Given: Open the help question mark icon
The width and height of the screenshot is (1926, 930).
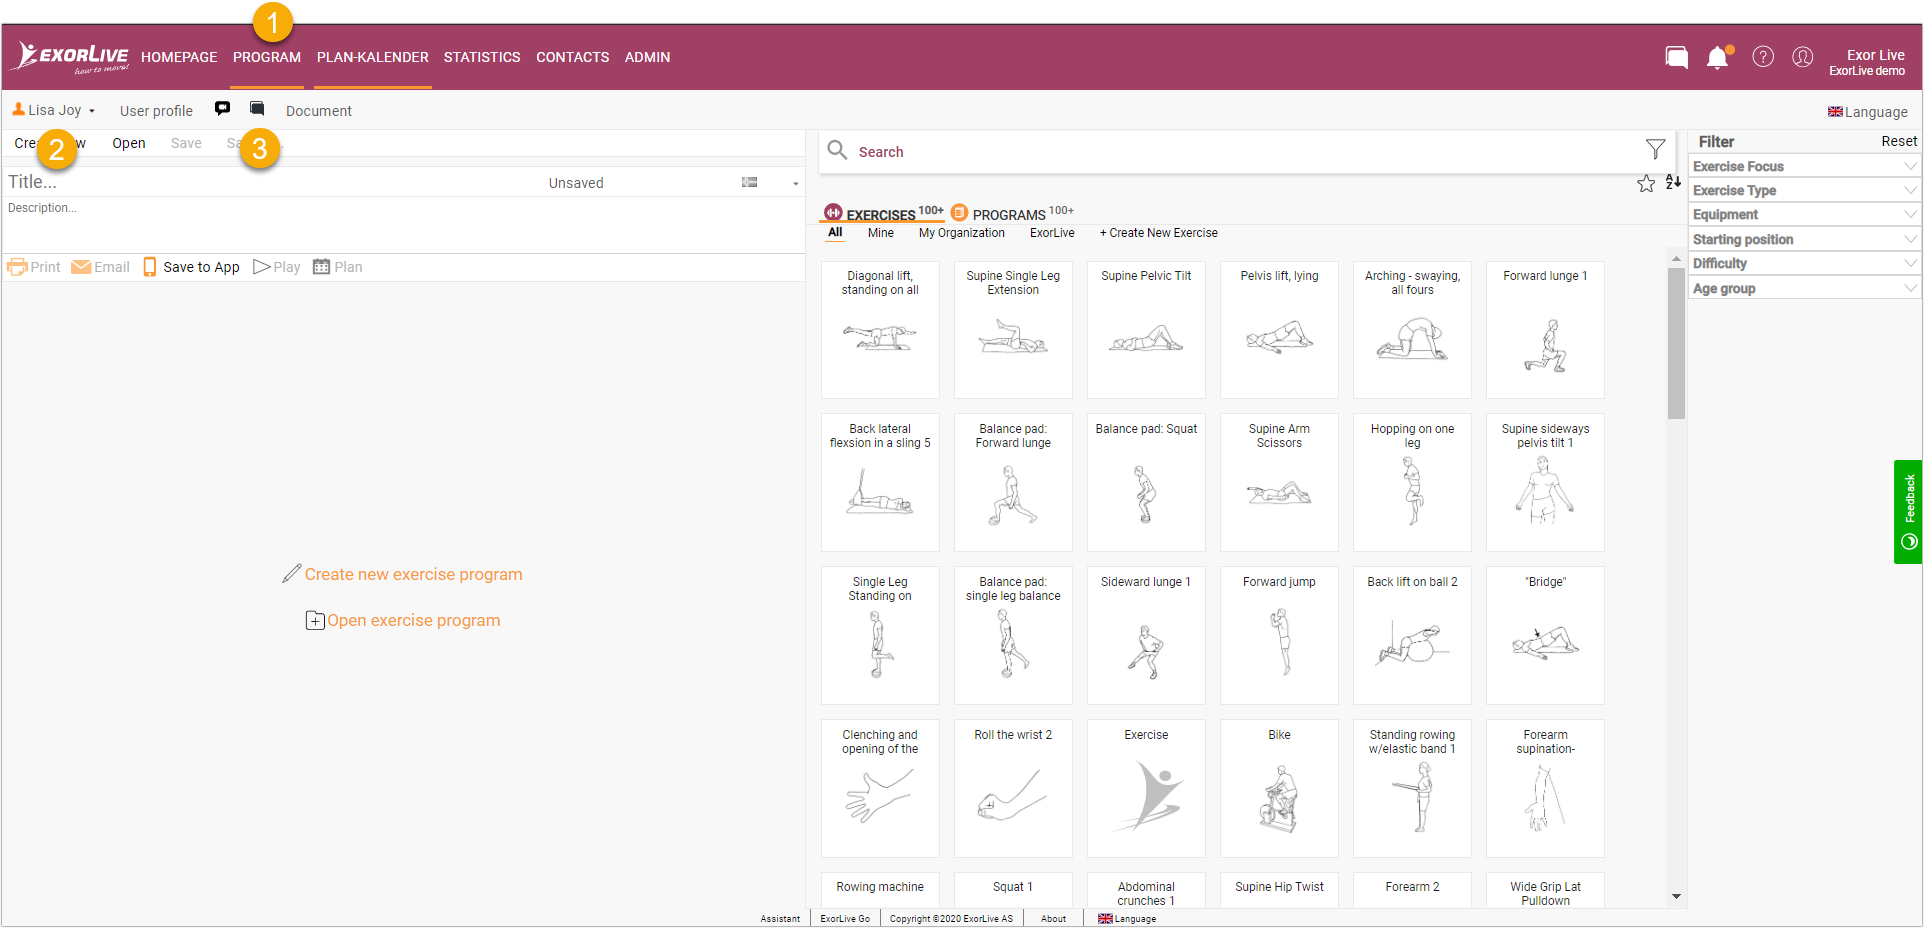Looking at the screenshot, I should tap(1763, 57).
